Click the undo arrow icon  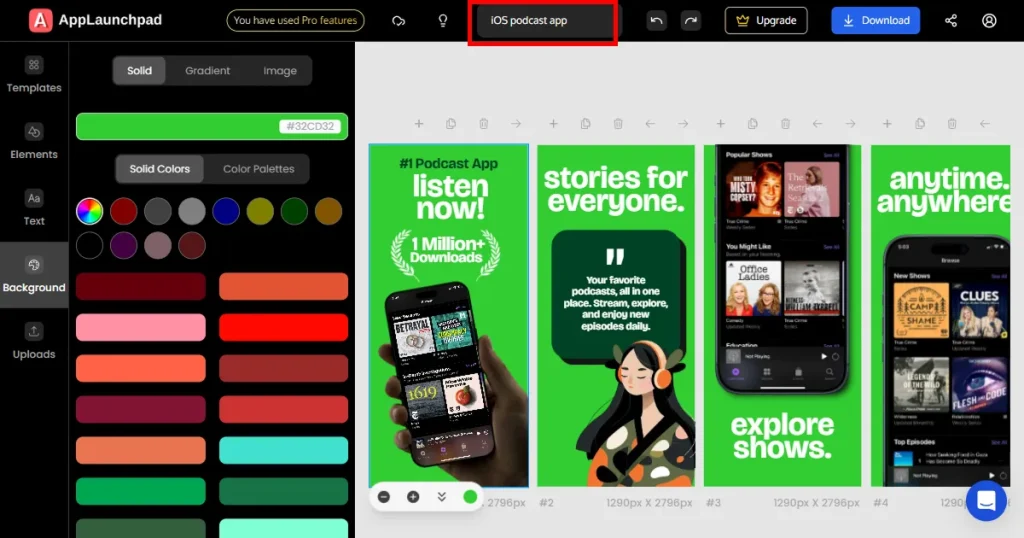656,21
